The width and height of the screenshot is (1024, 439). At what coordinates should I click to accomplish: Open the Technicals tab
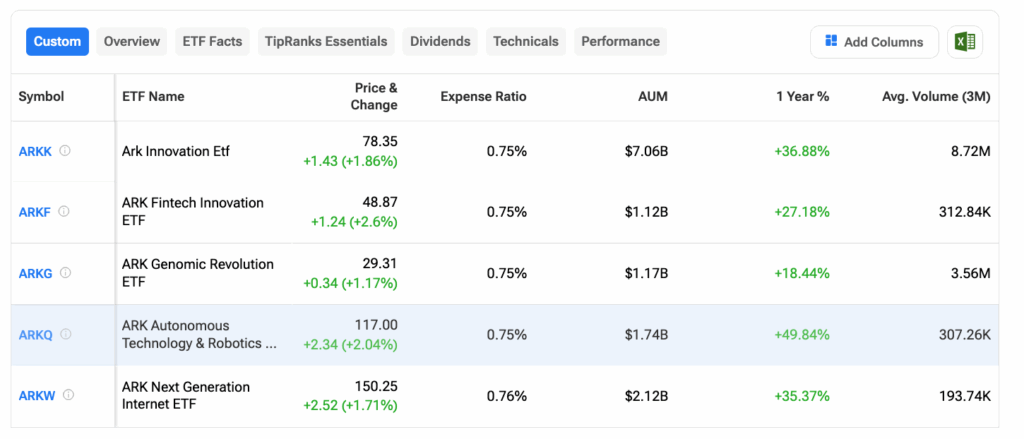pos(526,41)
